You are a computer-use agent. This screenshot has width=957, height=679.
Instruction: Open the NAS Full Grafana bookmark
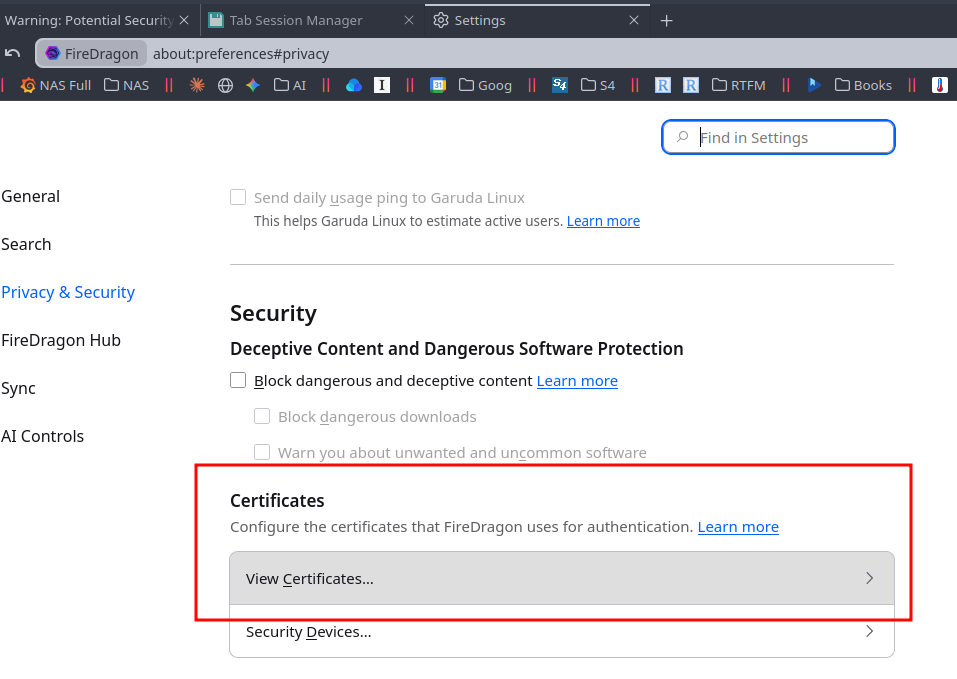pyautogui.click(x=56, y=85)
